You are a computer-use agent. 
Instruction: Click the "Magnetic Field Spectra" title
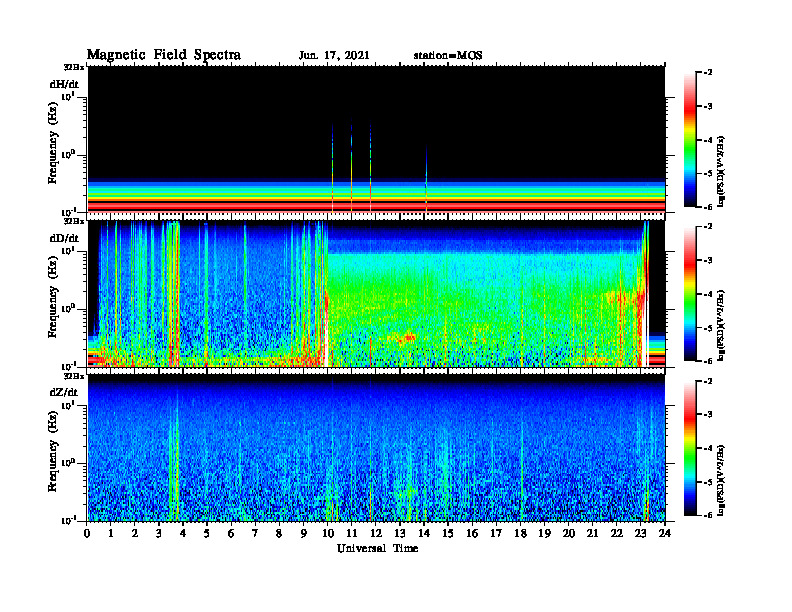pos(164,55)
